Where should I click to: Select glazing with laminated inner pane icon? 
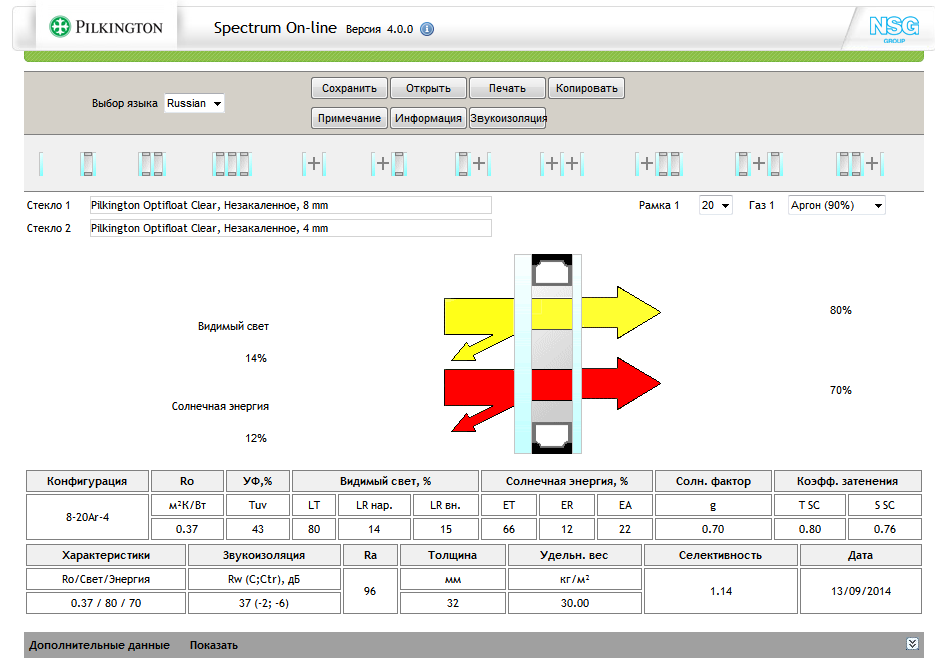(x=388, y=164)
